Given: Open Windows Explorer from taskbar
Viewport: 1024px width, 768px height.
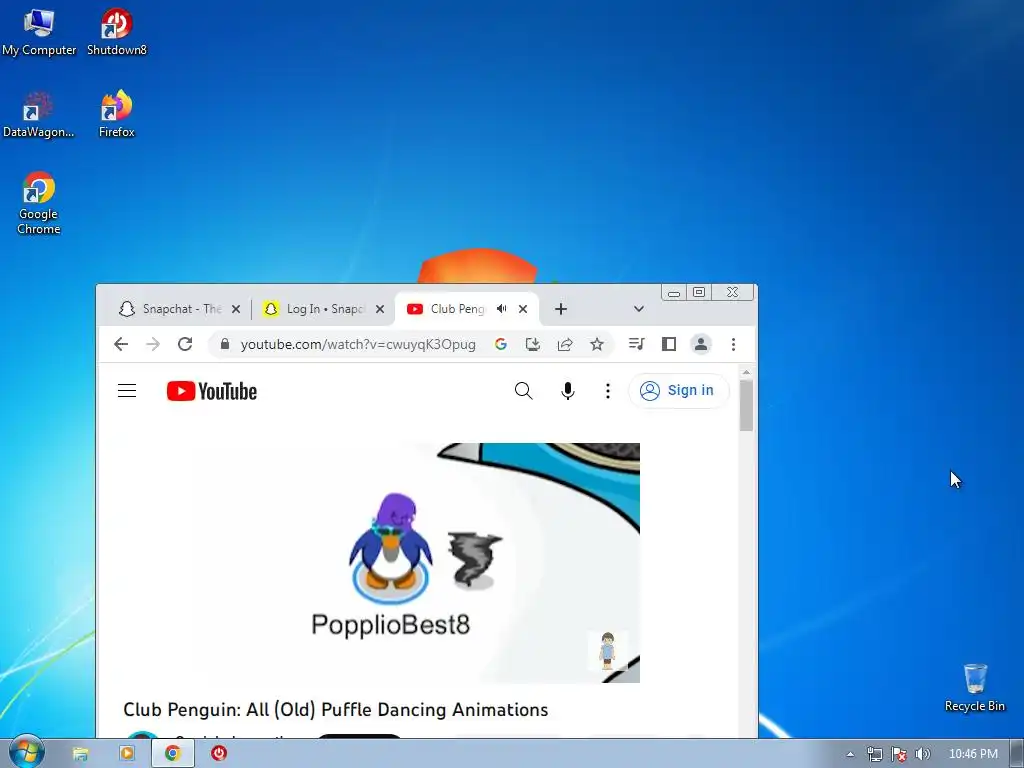Looking at the screenshot, I should 80,754.
